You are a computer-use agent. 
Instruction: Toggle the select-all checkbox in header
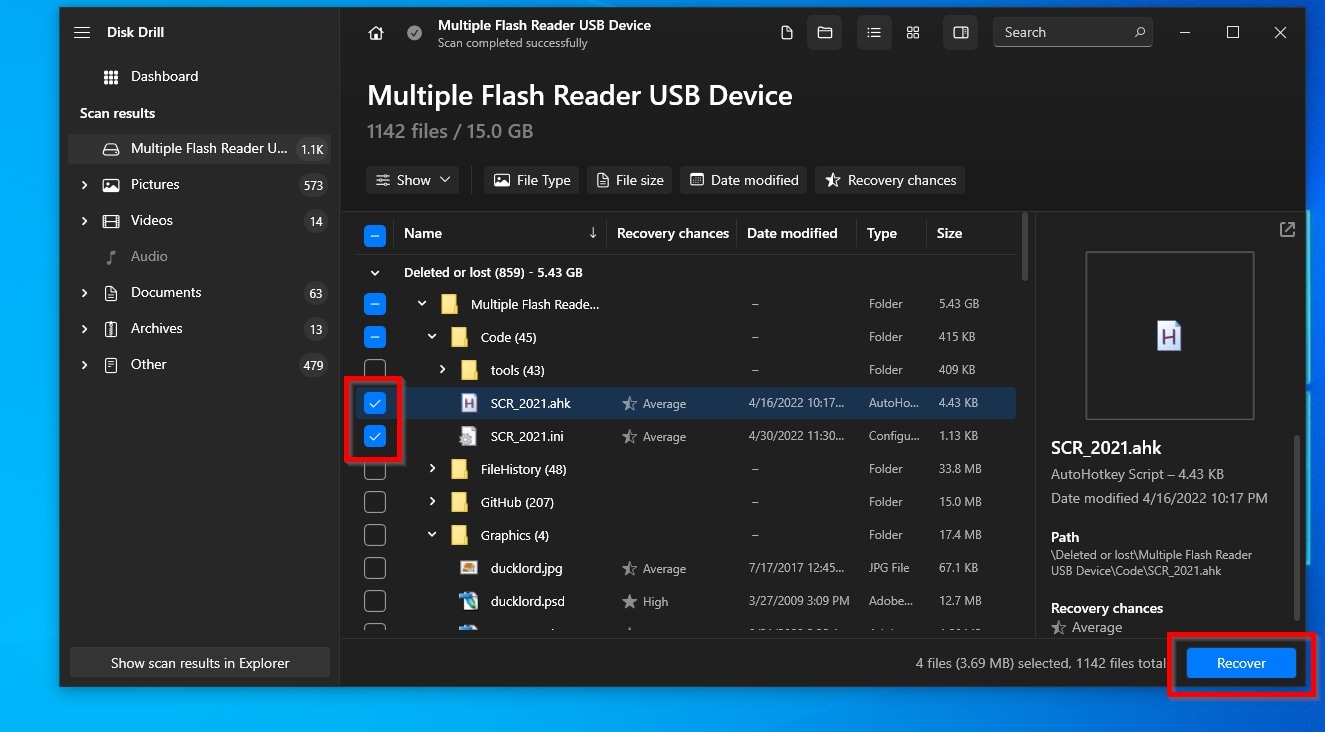pyautogui.click(x=374, y=237)
